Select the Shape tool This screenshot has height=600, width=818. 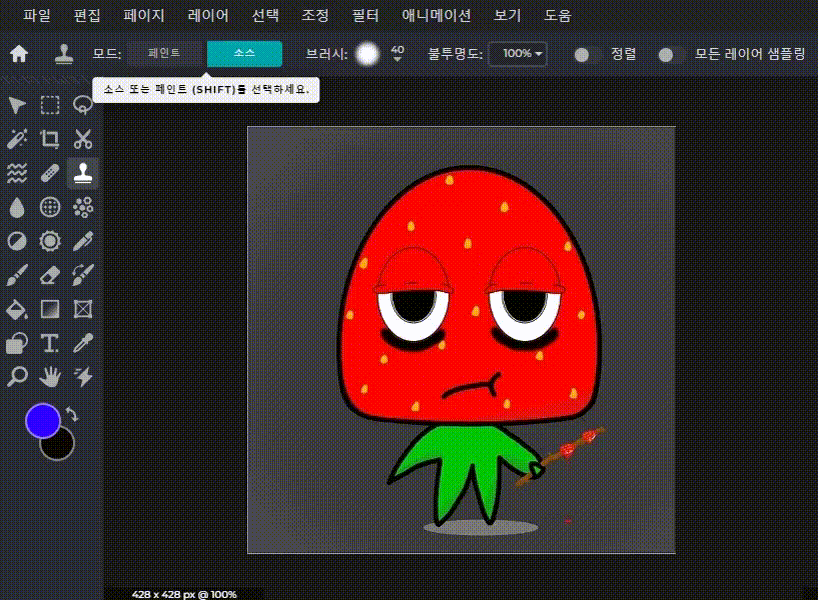(x=17, y=343)
